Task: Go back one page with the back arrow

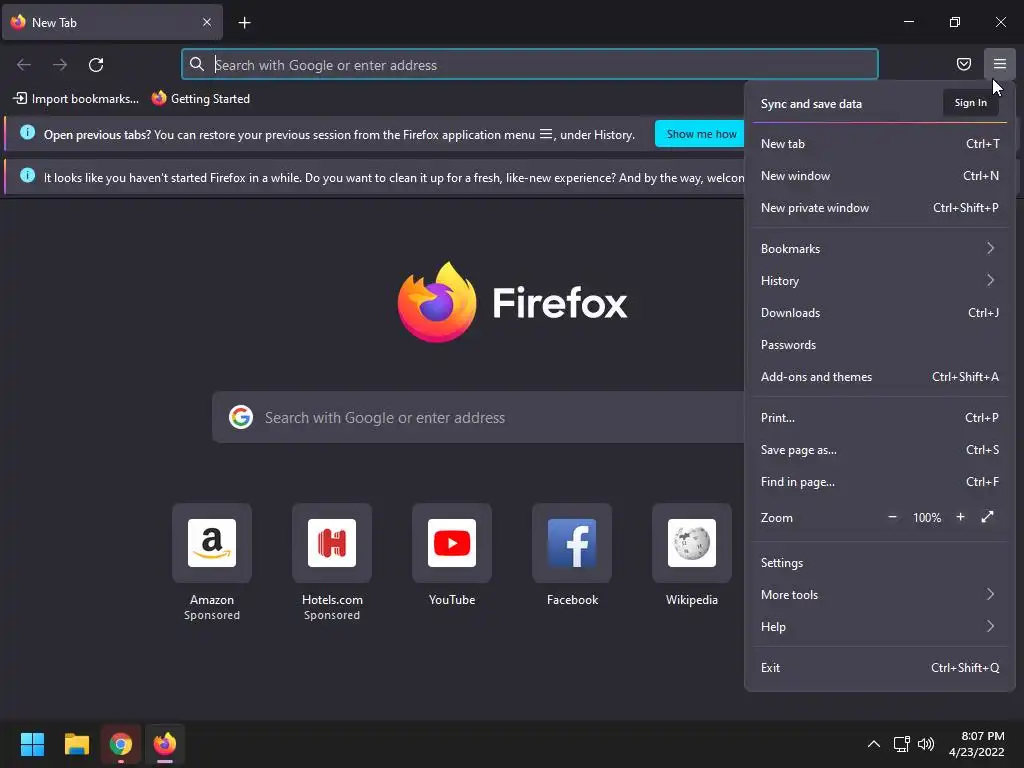Action: (x=24, y=65)
